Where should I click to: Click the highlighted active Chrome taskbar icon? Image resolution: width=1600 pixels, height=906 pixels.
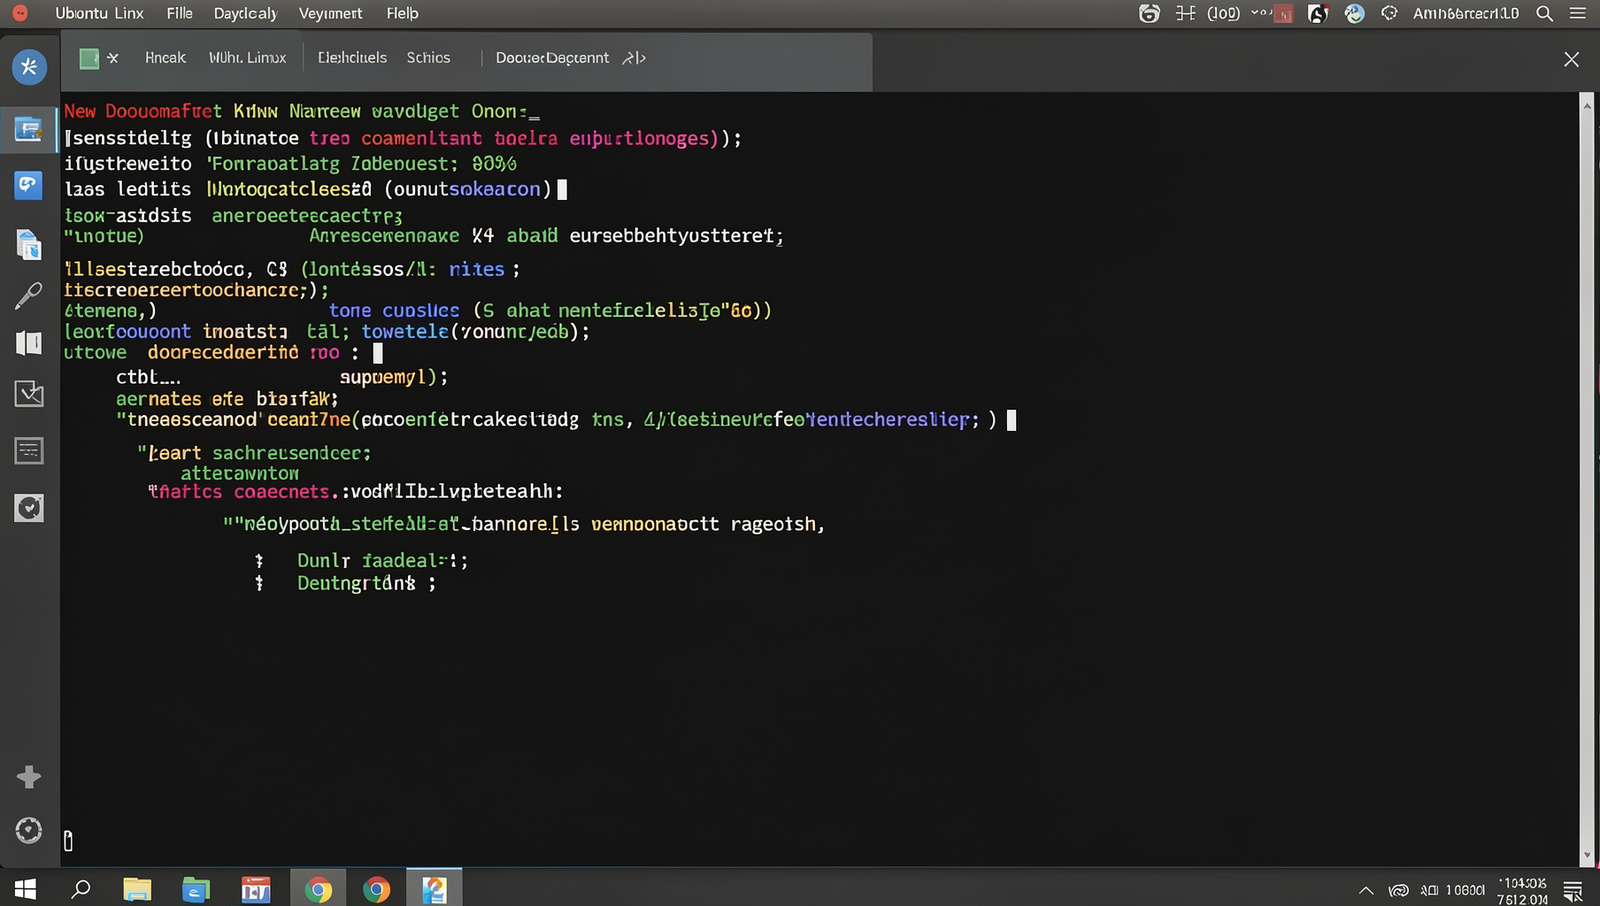318,888
